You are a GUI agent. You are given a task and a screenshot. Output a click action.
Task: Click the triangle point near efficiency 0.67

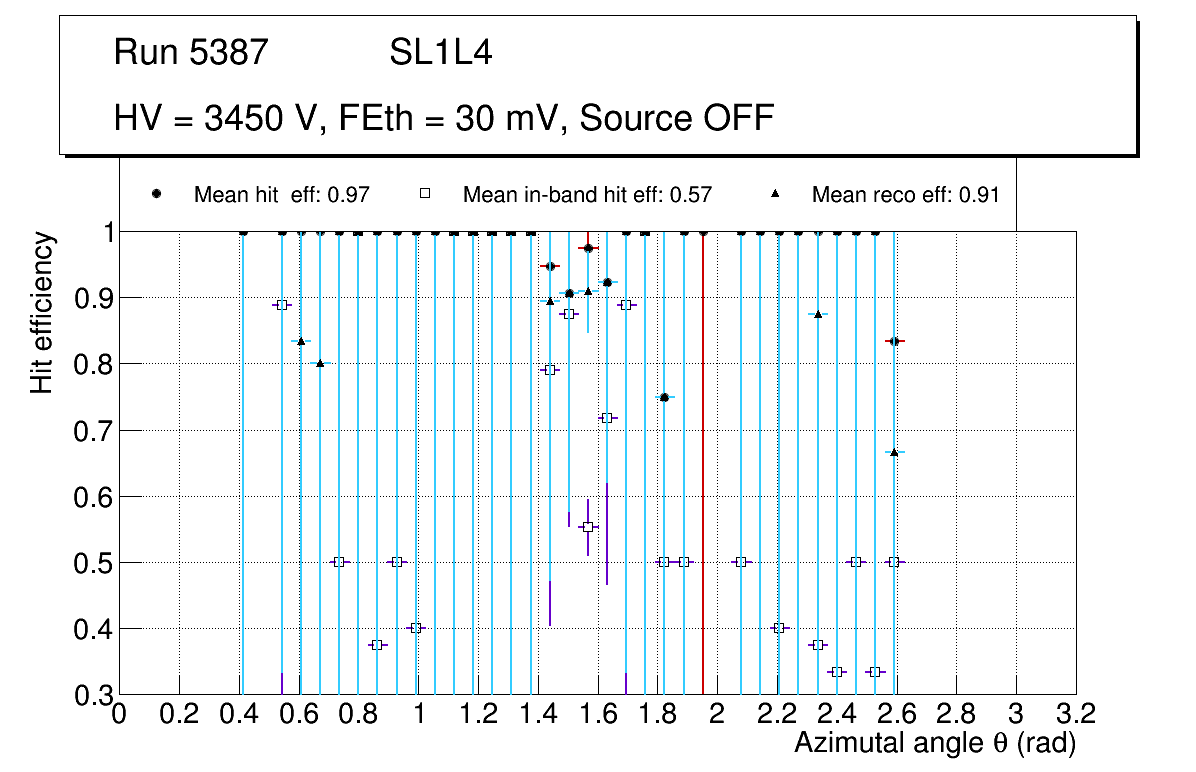894,452
